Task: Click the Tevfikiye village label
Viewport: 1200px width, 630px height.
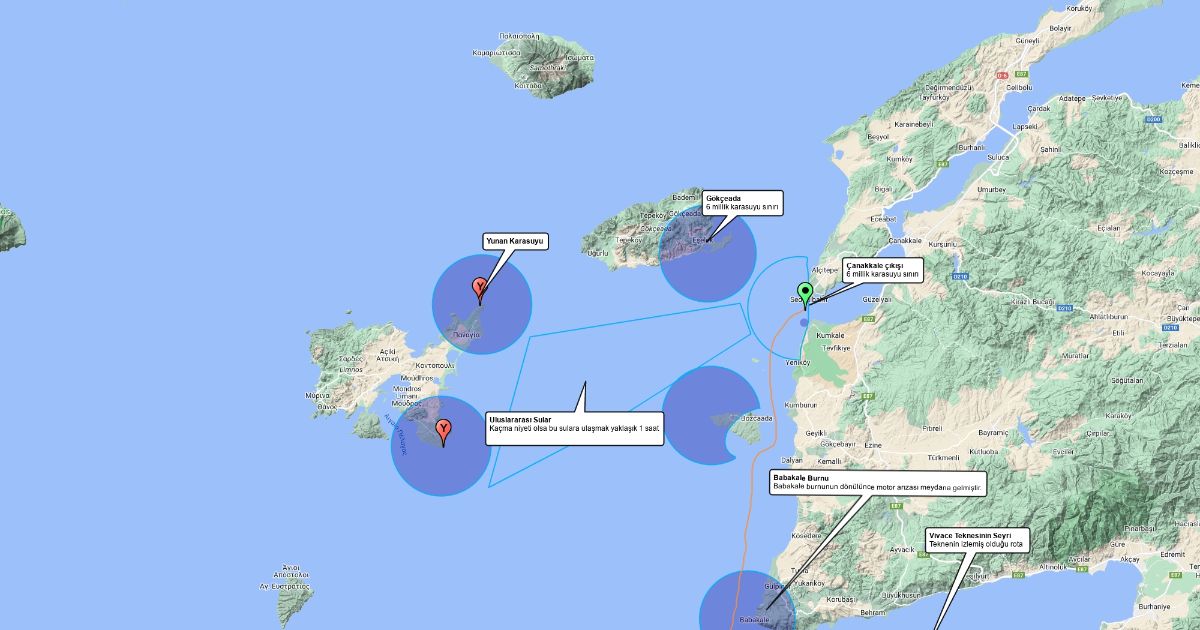Action: click(x=834, y=348)
